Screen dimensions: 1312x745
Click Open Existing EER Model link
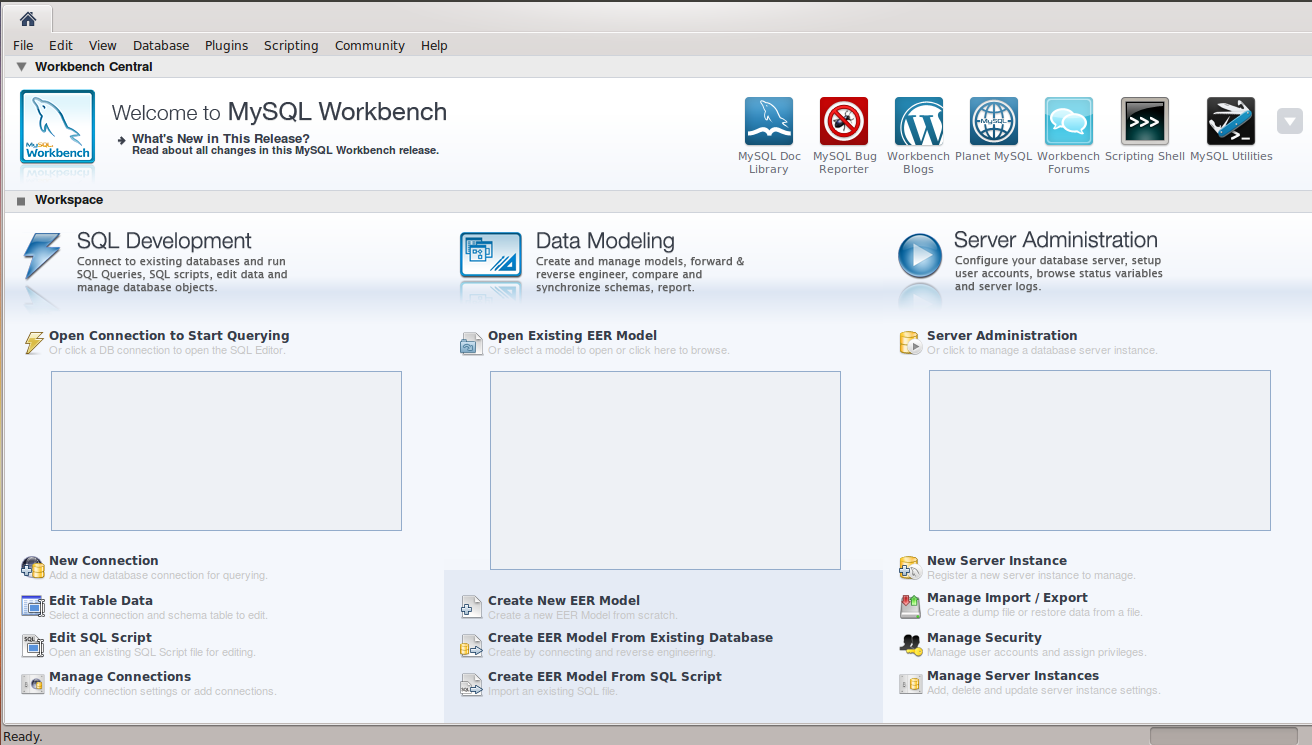(x=572, y=336)
